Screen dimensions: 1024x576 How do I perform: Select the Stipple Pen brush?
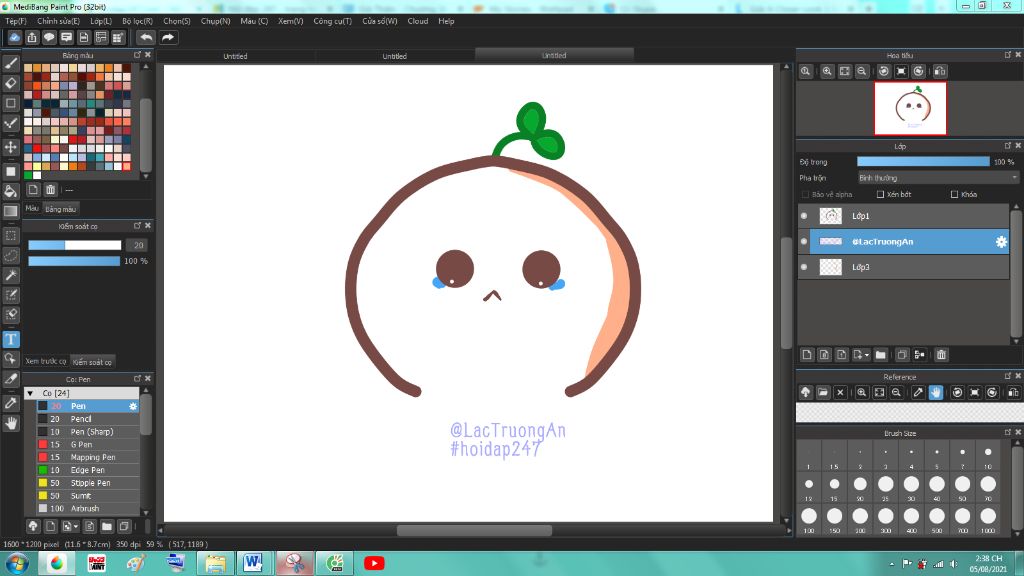tap(88, 483)
